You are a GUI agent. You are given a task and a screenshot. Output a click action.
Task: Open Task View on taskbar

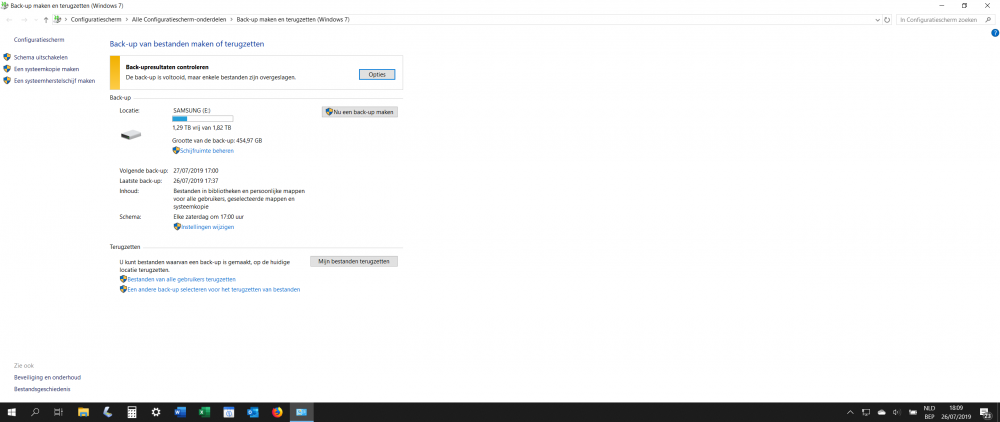click(58, 412)
